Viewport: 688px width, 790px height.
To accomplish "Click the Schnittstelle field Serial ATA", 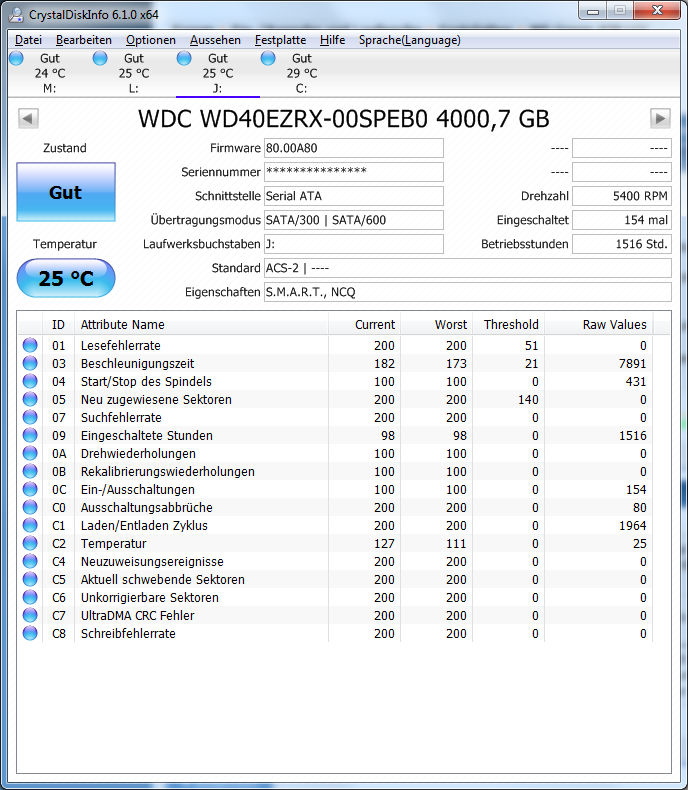I will pos(354,196).
